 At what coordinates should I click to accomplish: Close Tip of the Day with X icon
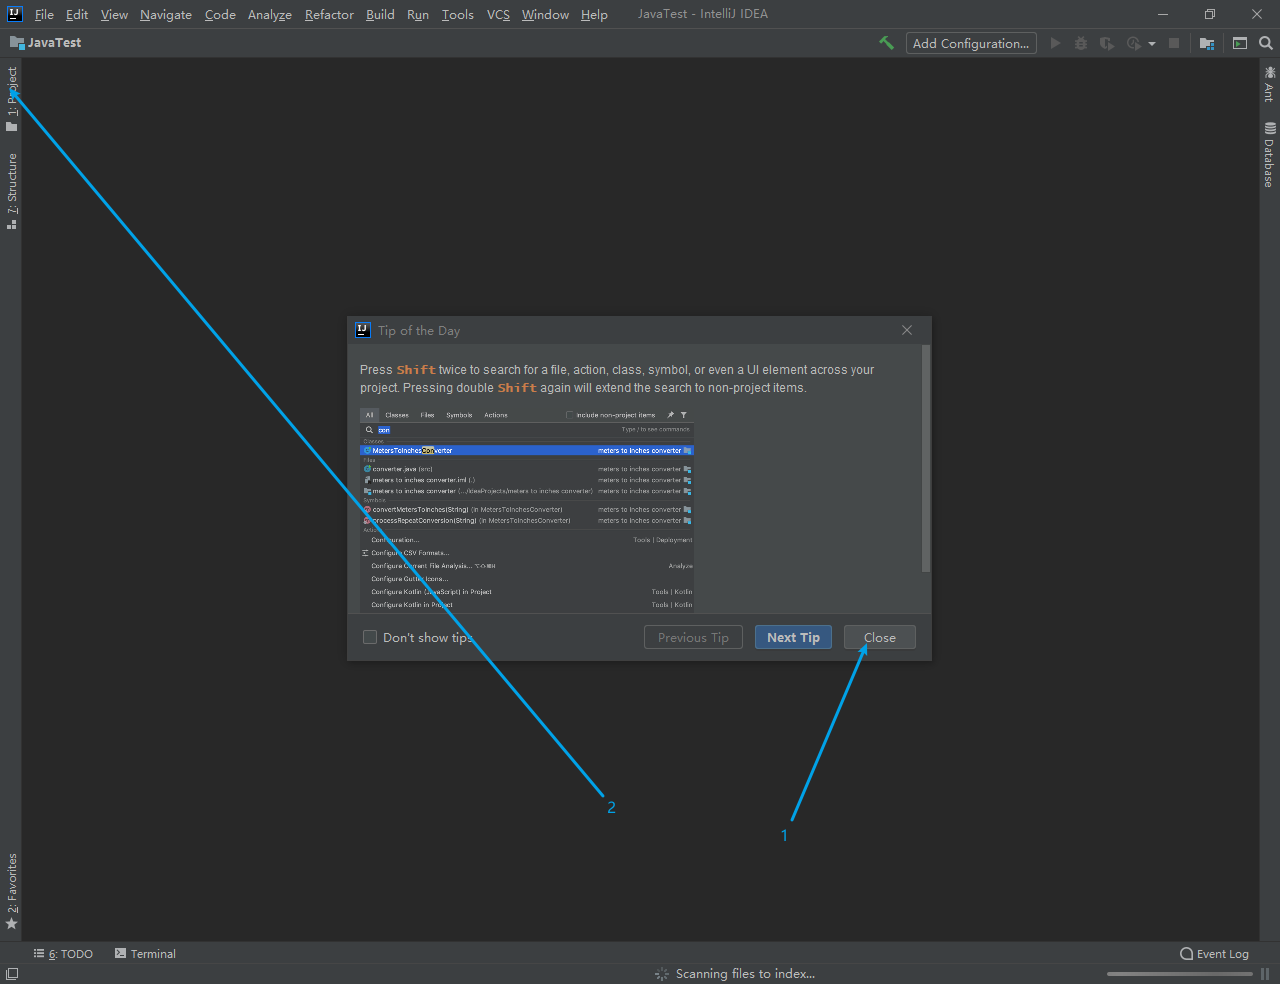(x=907, y=330)
